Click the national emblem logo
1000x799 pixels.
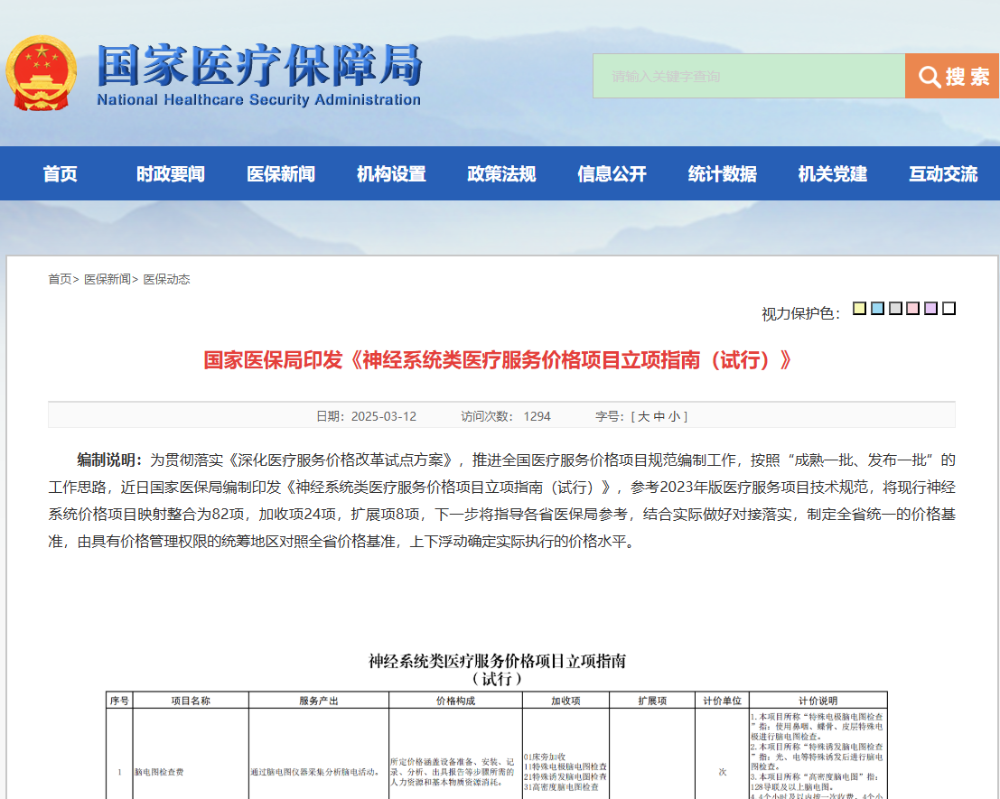coord(41,74)
